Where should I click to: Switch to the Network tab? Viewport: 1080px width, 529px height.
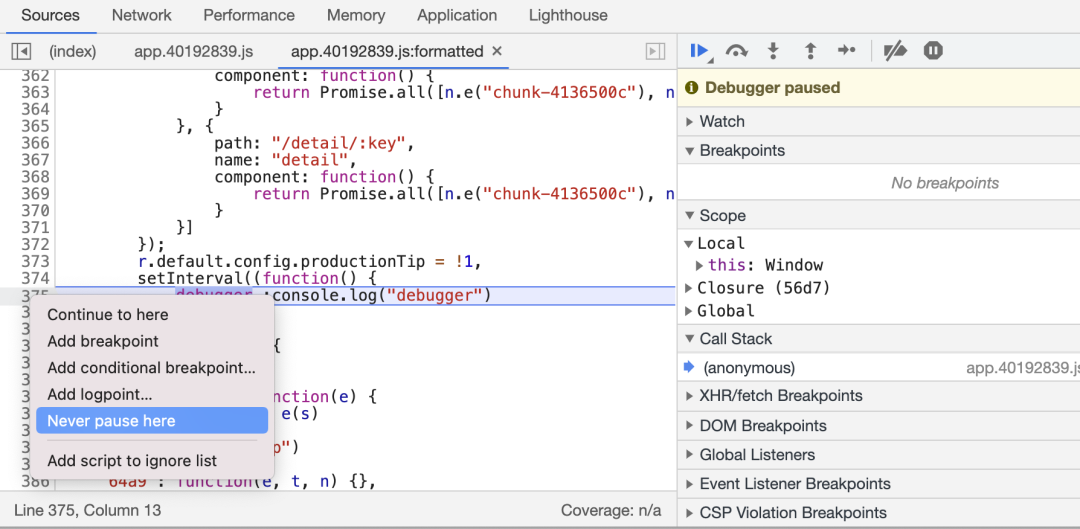(141, 15)
